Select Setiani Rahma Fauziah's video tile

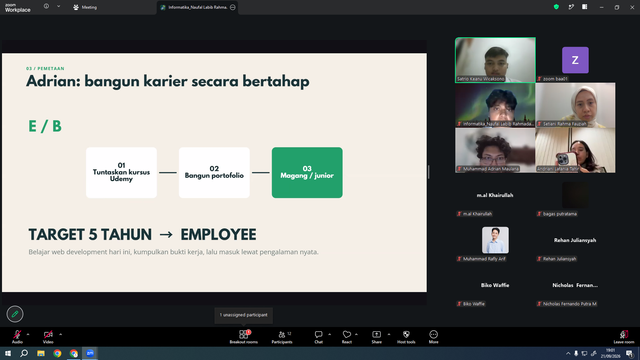click(x=575, y=105)
